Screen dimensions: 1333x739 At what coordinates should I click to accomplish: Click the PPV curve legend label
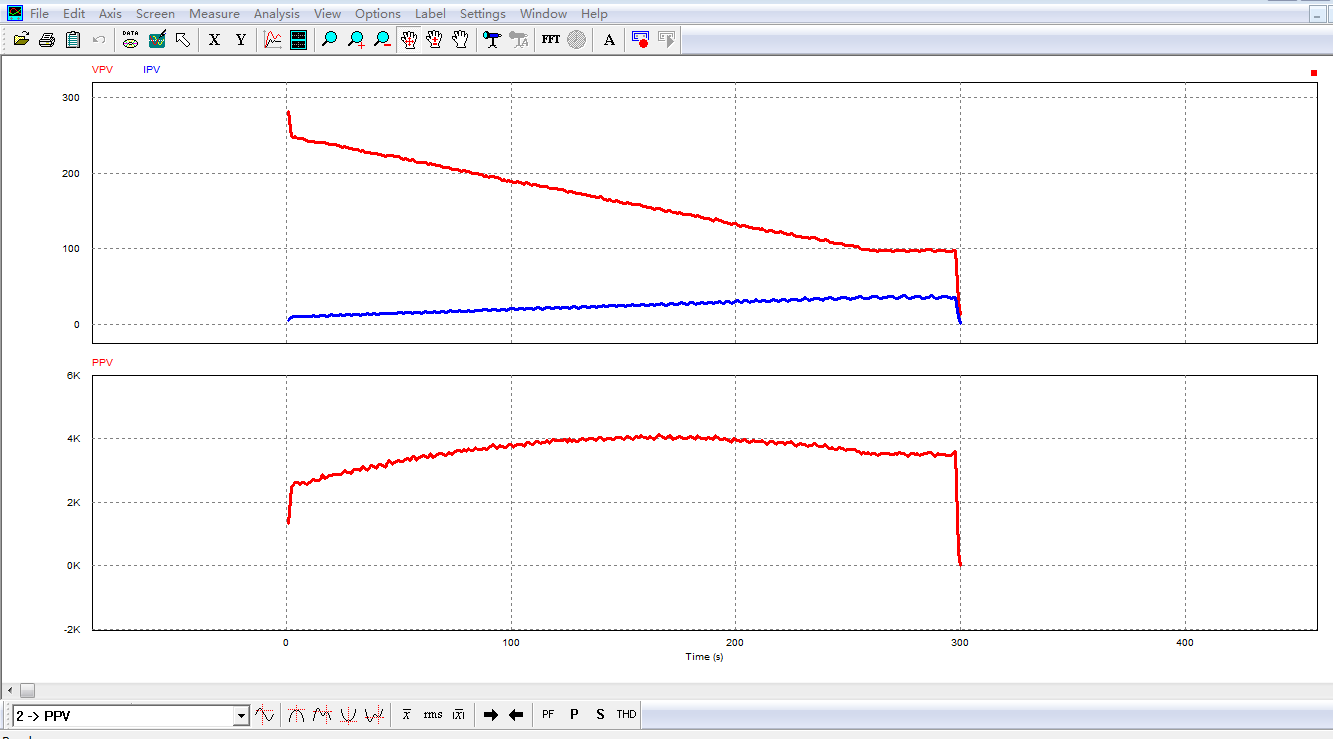point(102,362)
